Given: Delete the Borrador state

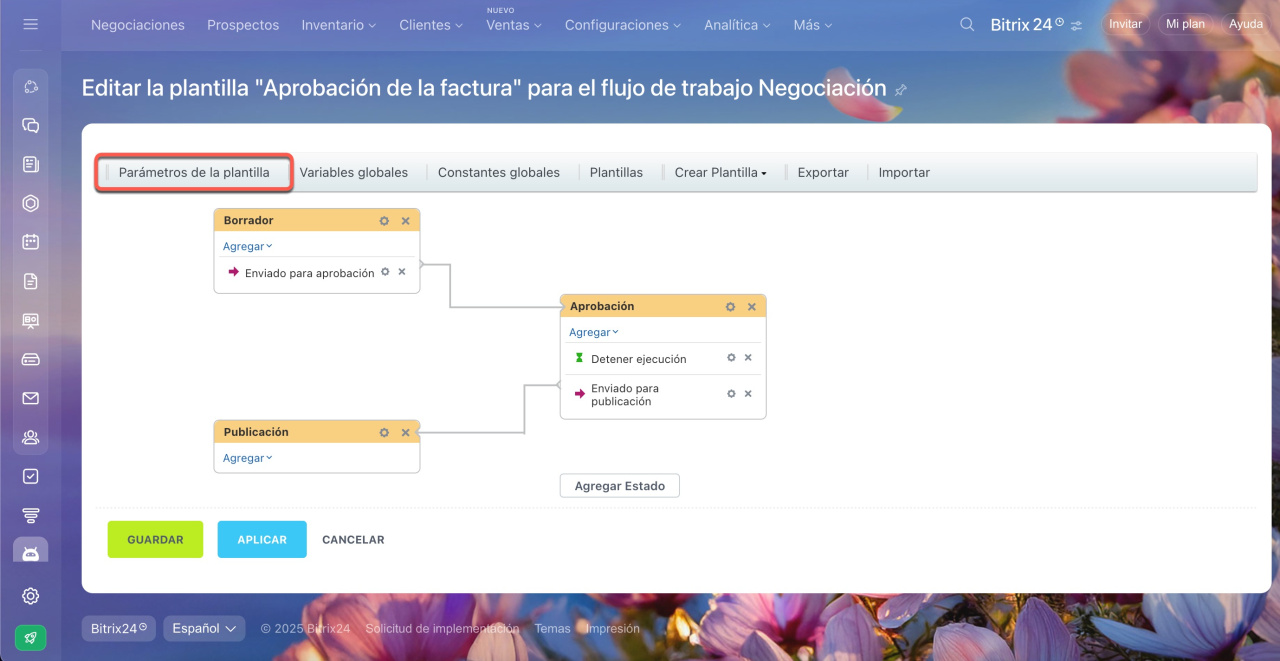Looking at the screenshot, I should 406,221.
